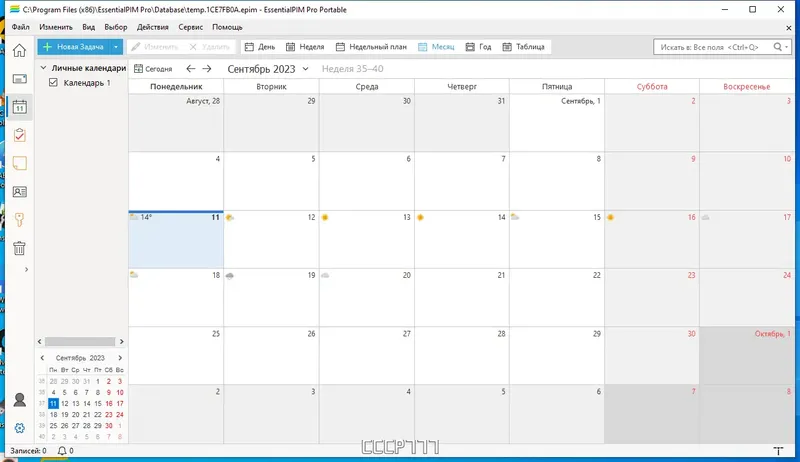Click the rain cloud icon on day 19
Screen dimensions: 800x462
click(x=230, y=276)
